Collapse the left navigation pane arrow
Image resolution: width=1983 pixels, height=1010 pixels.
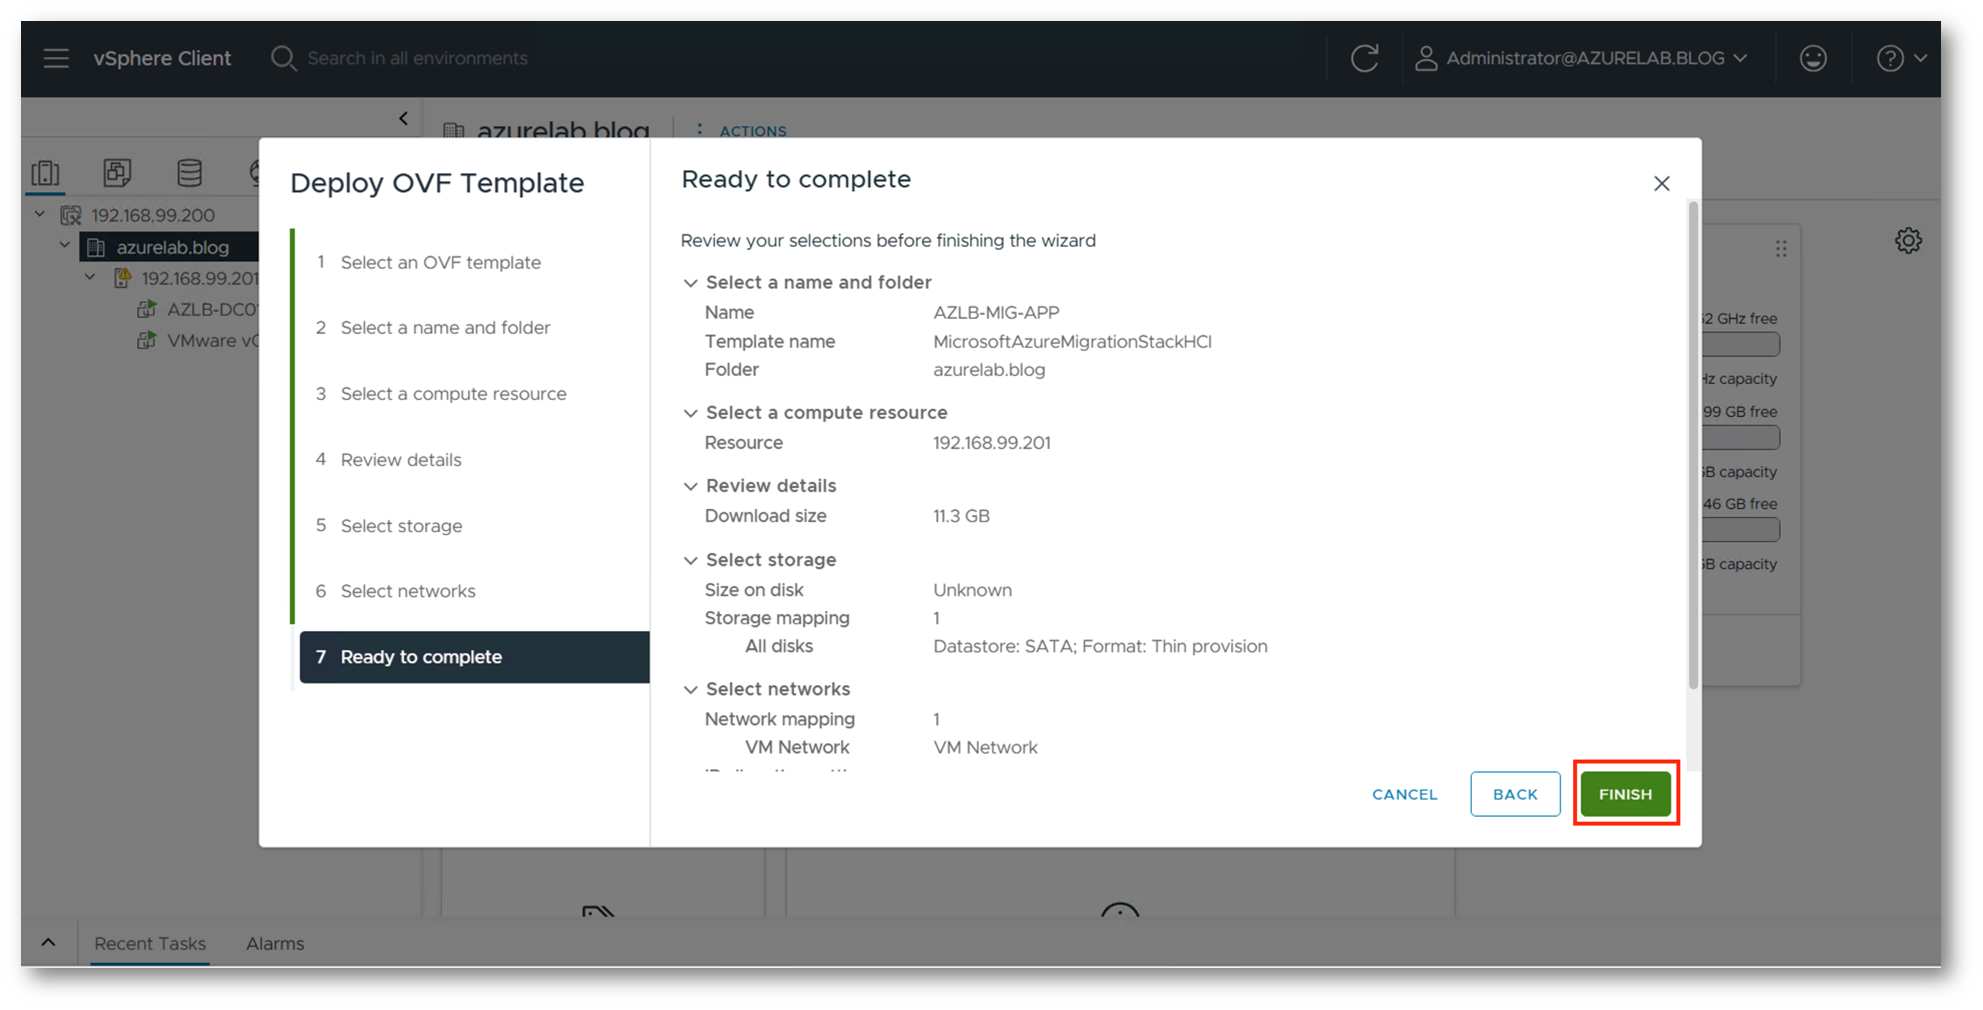pos(403,118)
